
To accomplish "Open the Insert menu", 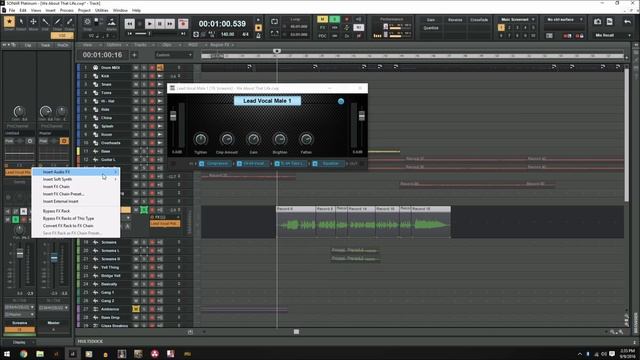I will tap(51, 10).
